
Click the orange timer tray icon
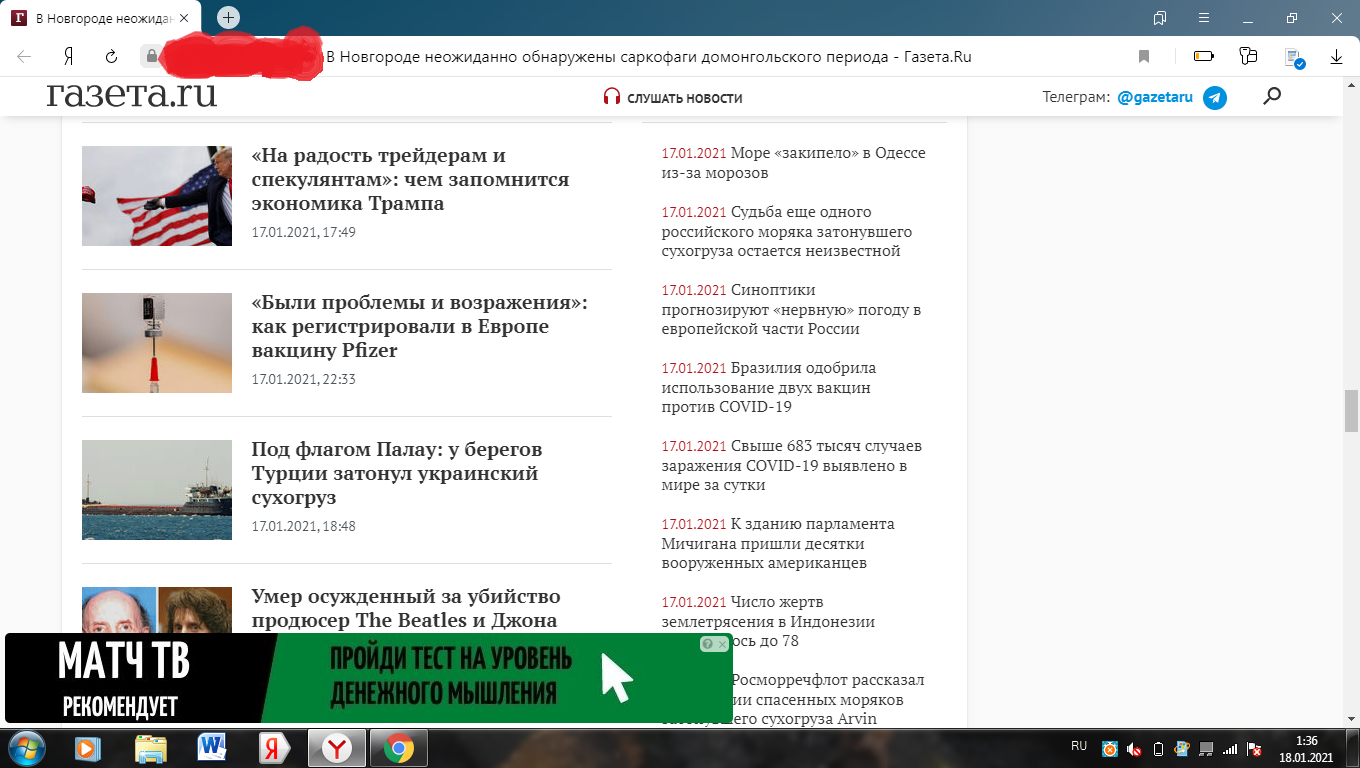(1109, 749)
